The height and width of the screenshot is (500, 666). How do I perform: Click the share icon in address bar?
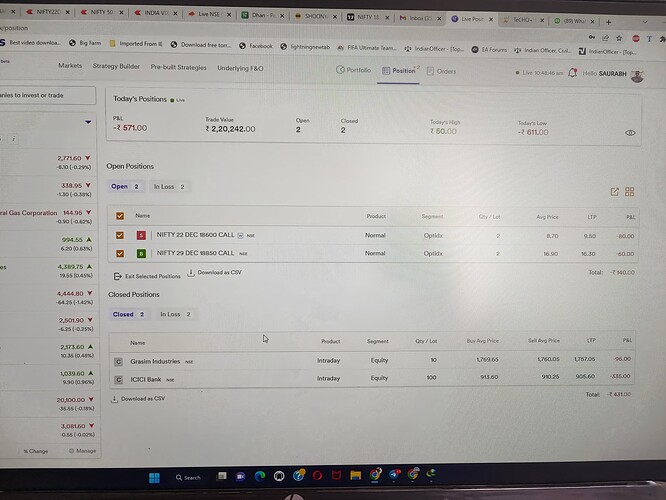(x=605, y=38)
